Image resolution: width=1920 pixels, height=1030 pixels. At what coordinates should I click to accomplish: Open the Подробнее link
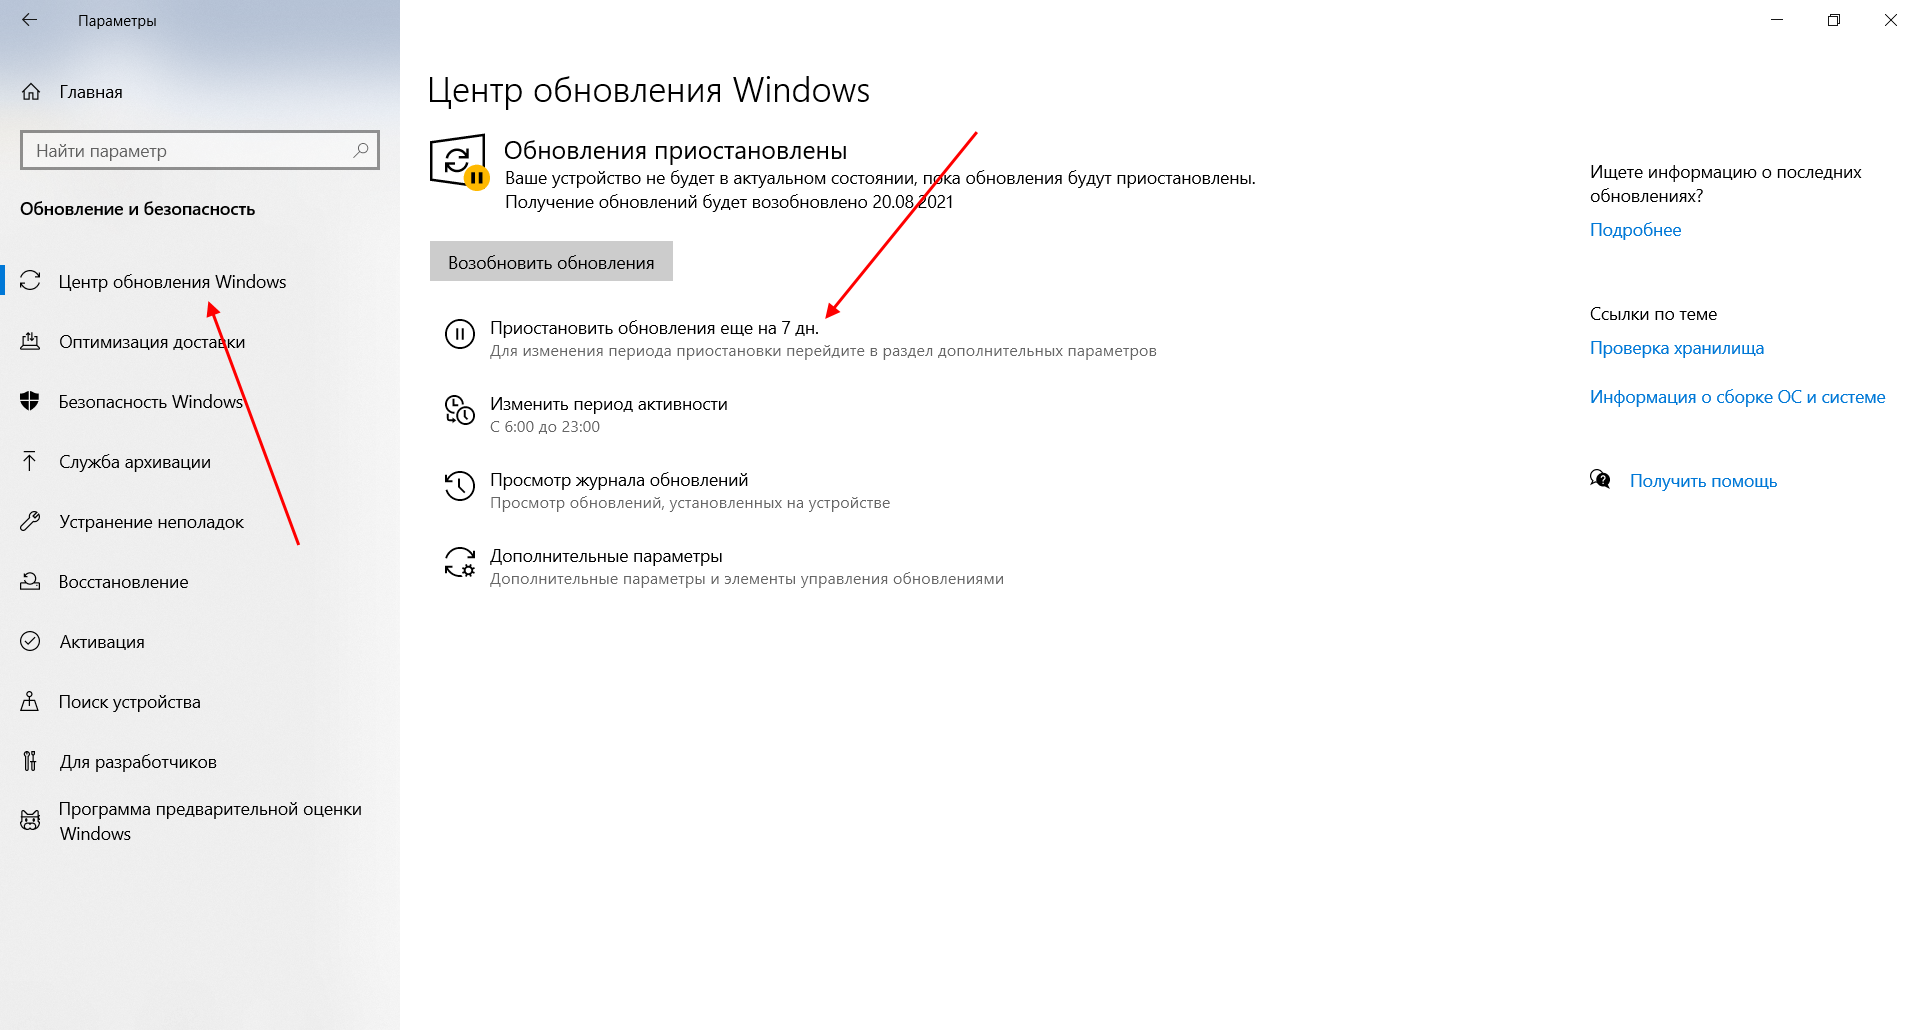click(x=1635, y=230)
